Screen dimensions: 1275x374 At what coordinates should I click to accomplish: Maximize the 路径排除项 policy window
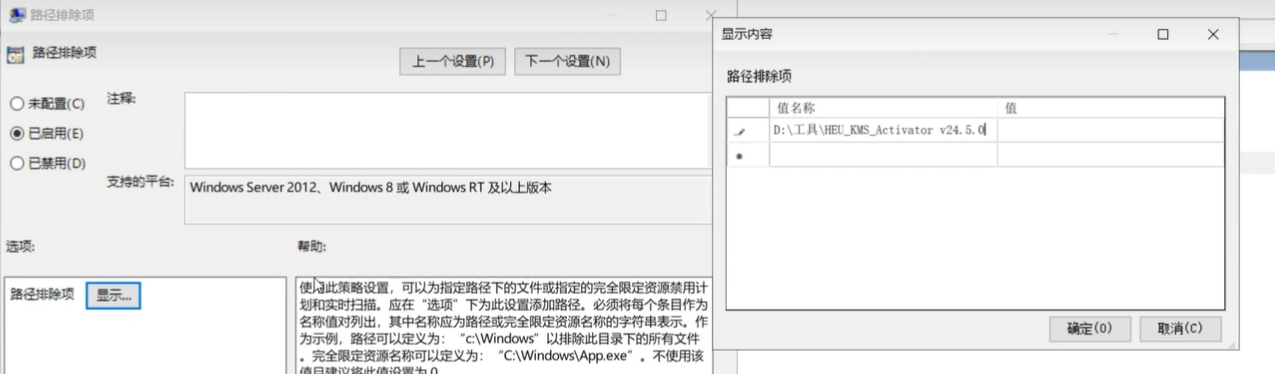[x=661, y=16]
